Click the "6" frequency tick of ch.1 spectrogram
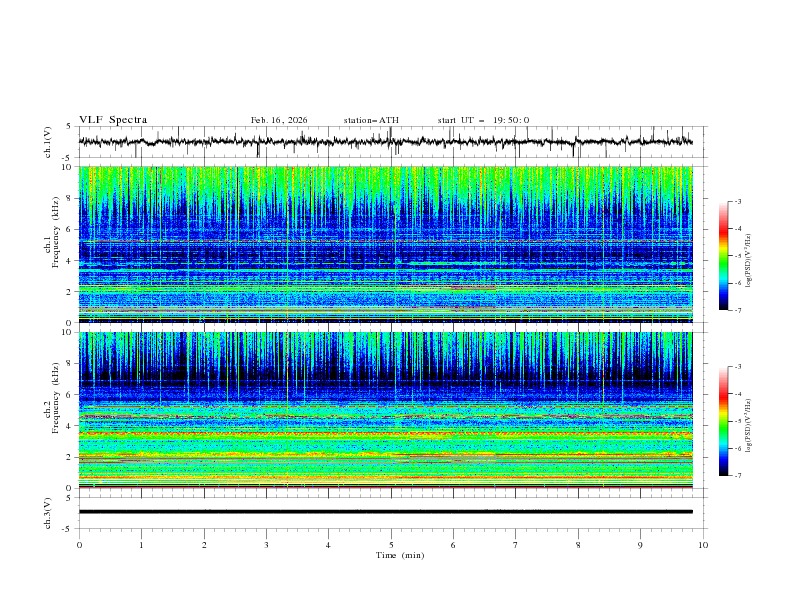Screen dimensions: 792x612 tap(71, 229)
